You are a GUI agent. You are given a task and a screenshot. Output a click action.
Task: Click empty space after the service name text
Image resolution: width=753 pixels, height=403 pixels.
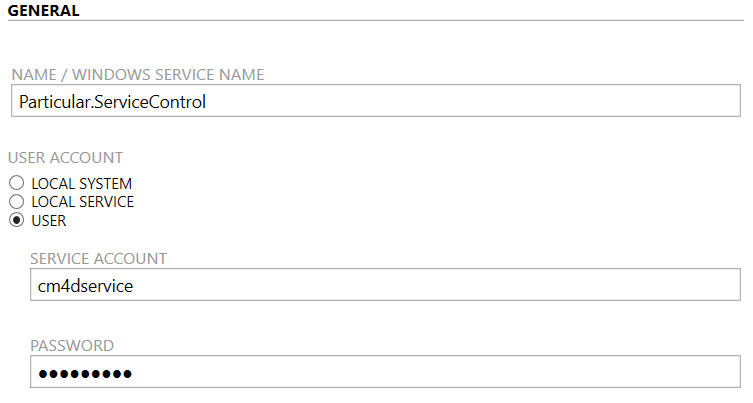[x=480, y=101]
